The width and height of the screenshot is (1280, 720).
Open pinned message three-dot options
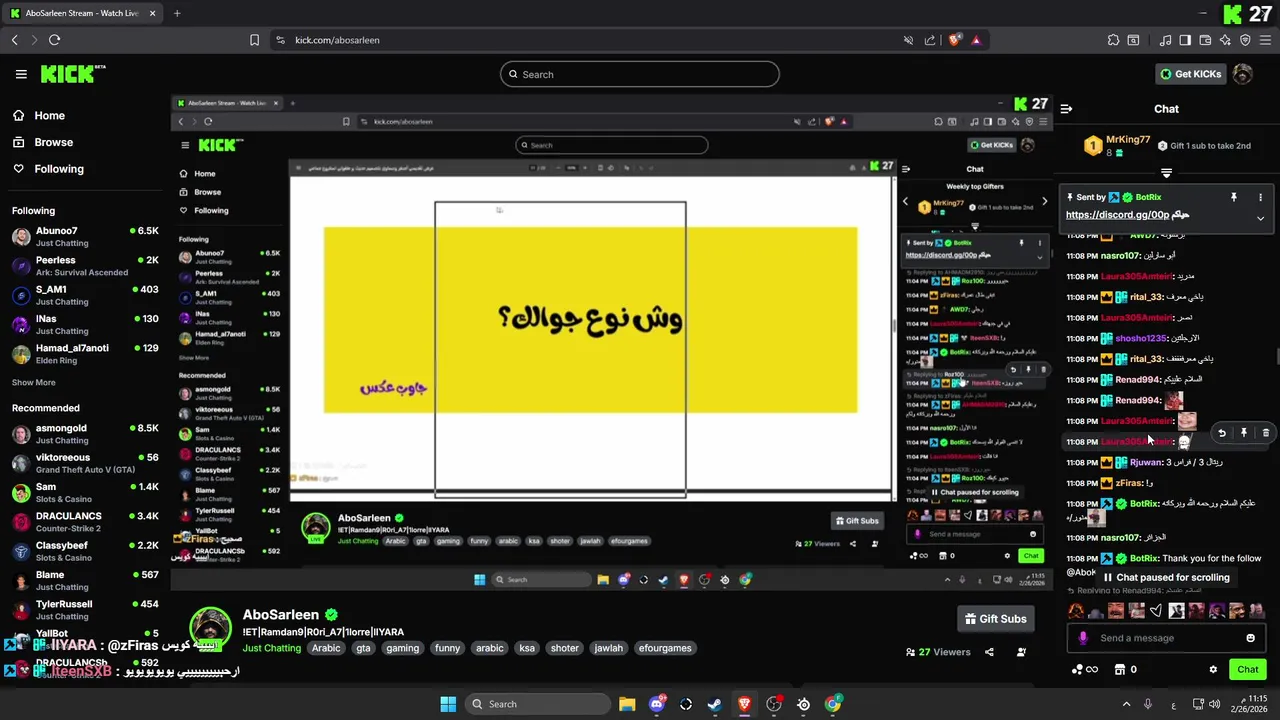[x=1260, y=197]
